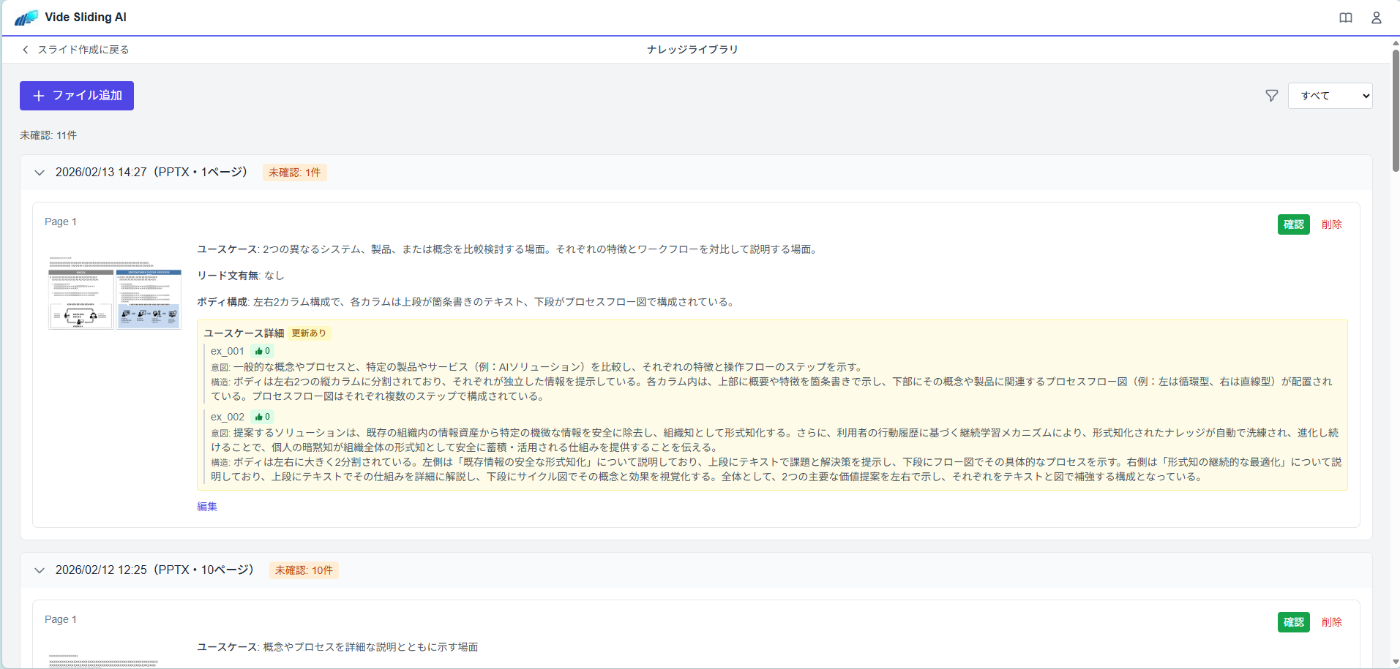The image size is (1400, 669).
Task: Delete Page 1 of the 02/13 file
Action: click(x=1332, y=224)
